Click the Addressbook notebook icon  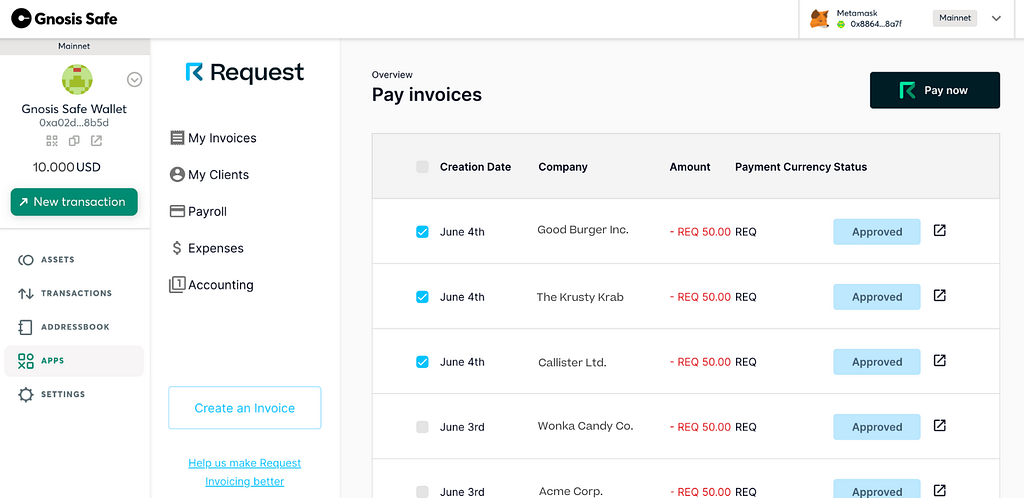coord(25,328)
